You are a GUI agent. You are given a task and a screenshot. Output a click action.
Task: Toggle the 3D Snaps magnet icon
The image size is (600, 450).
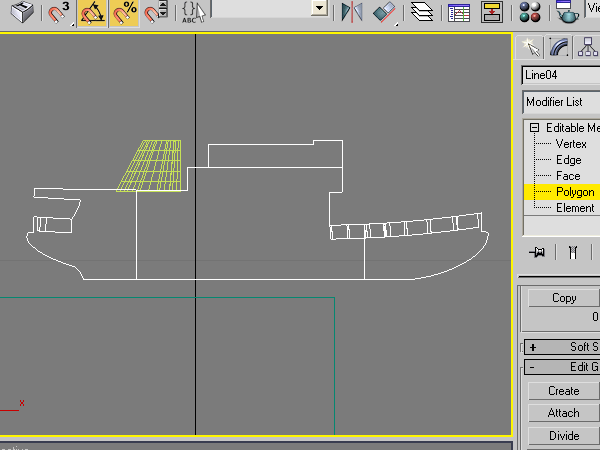coord(59,13)
